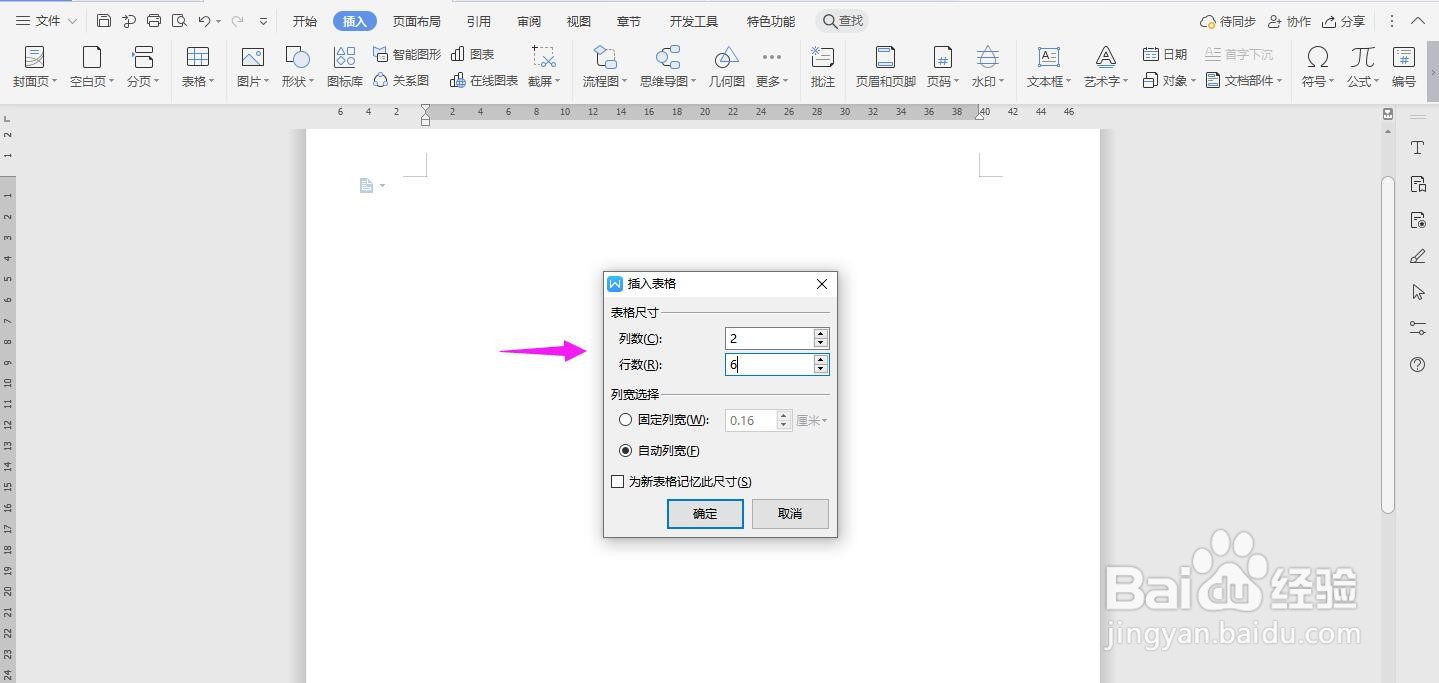The image size is (1439, 683).
Task: Select 固定列宽 fixed column width radio
Action: click(x=626, y=420)
